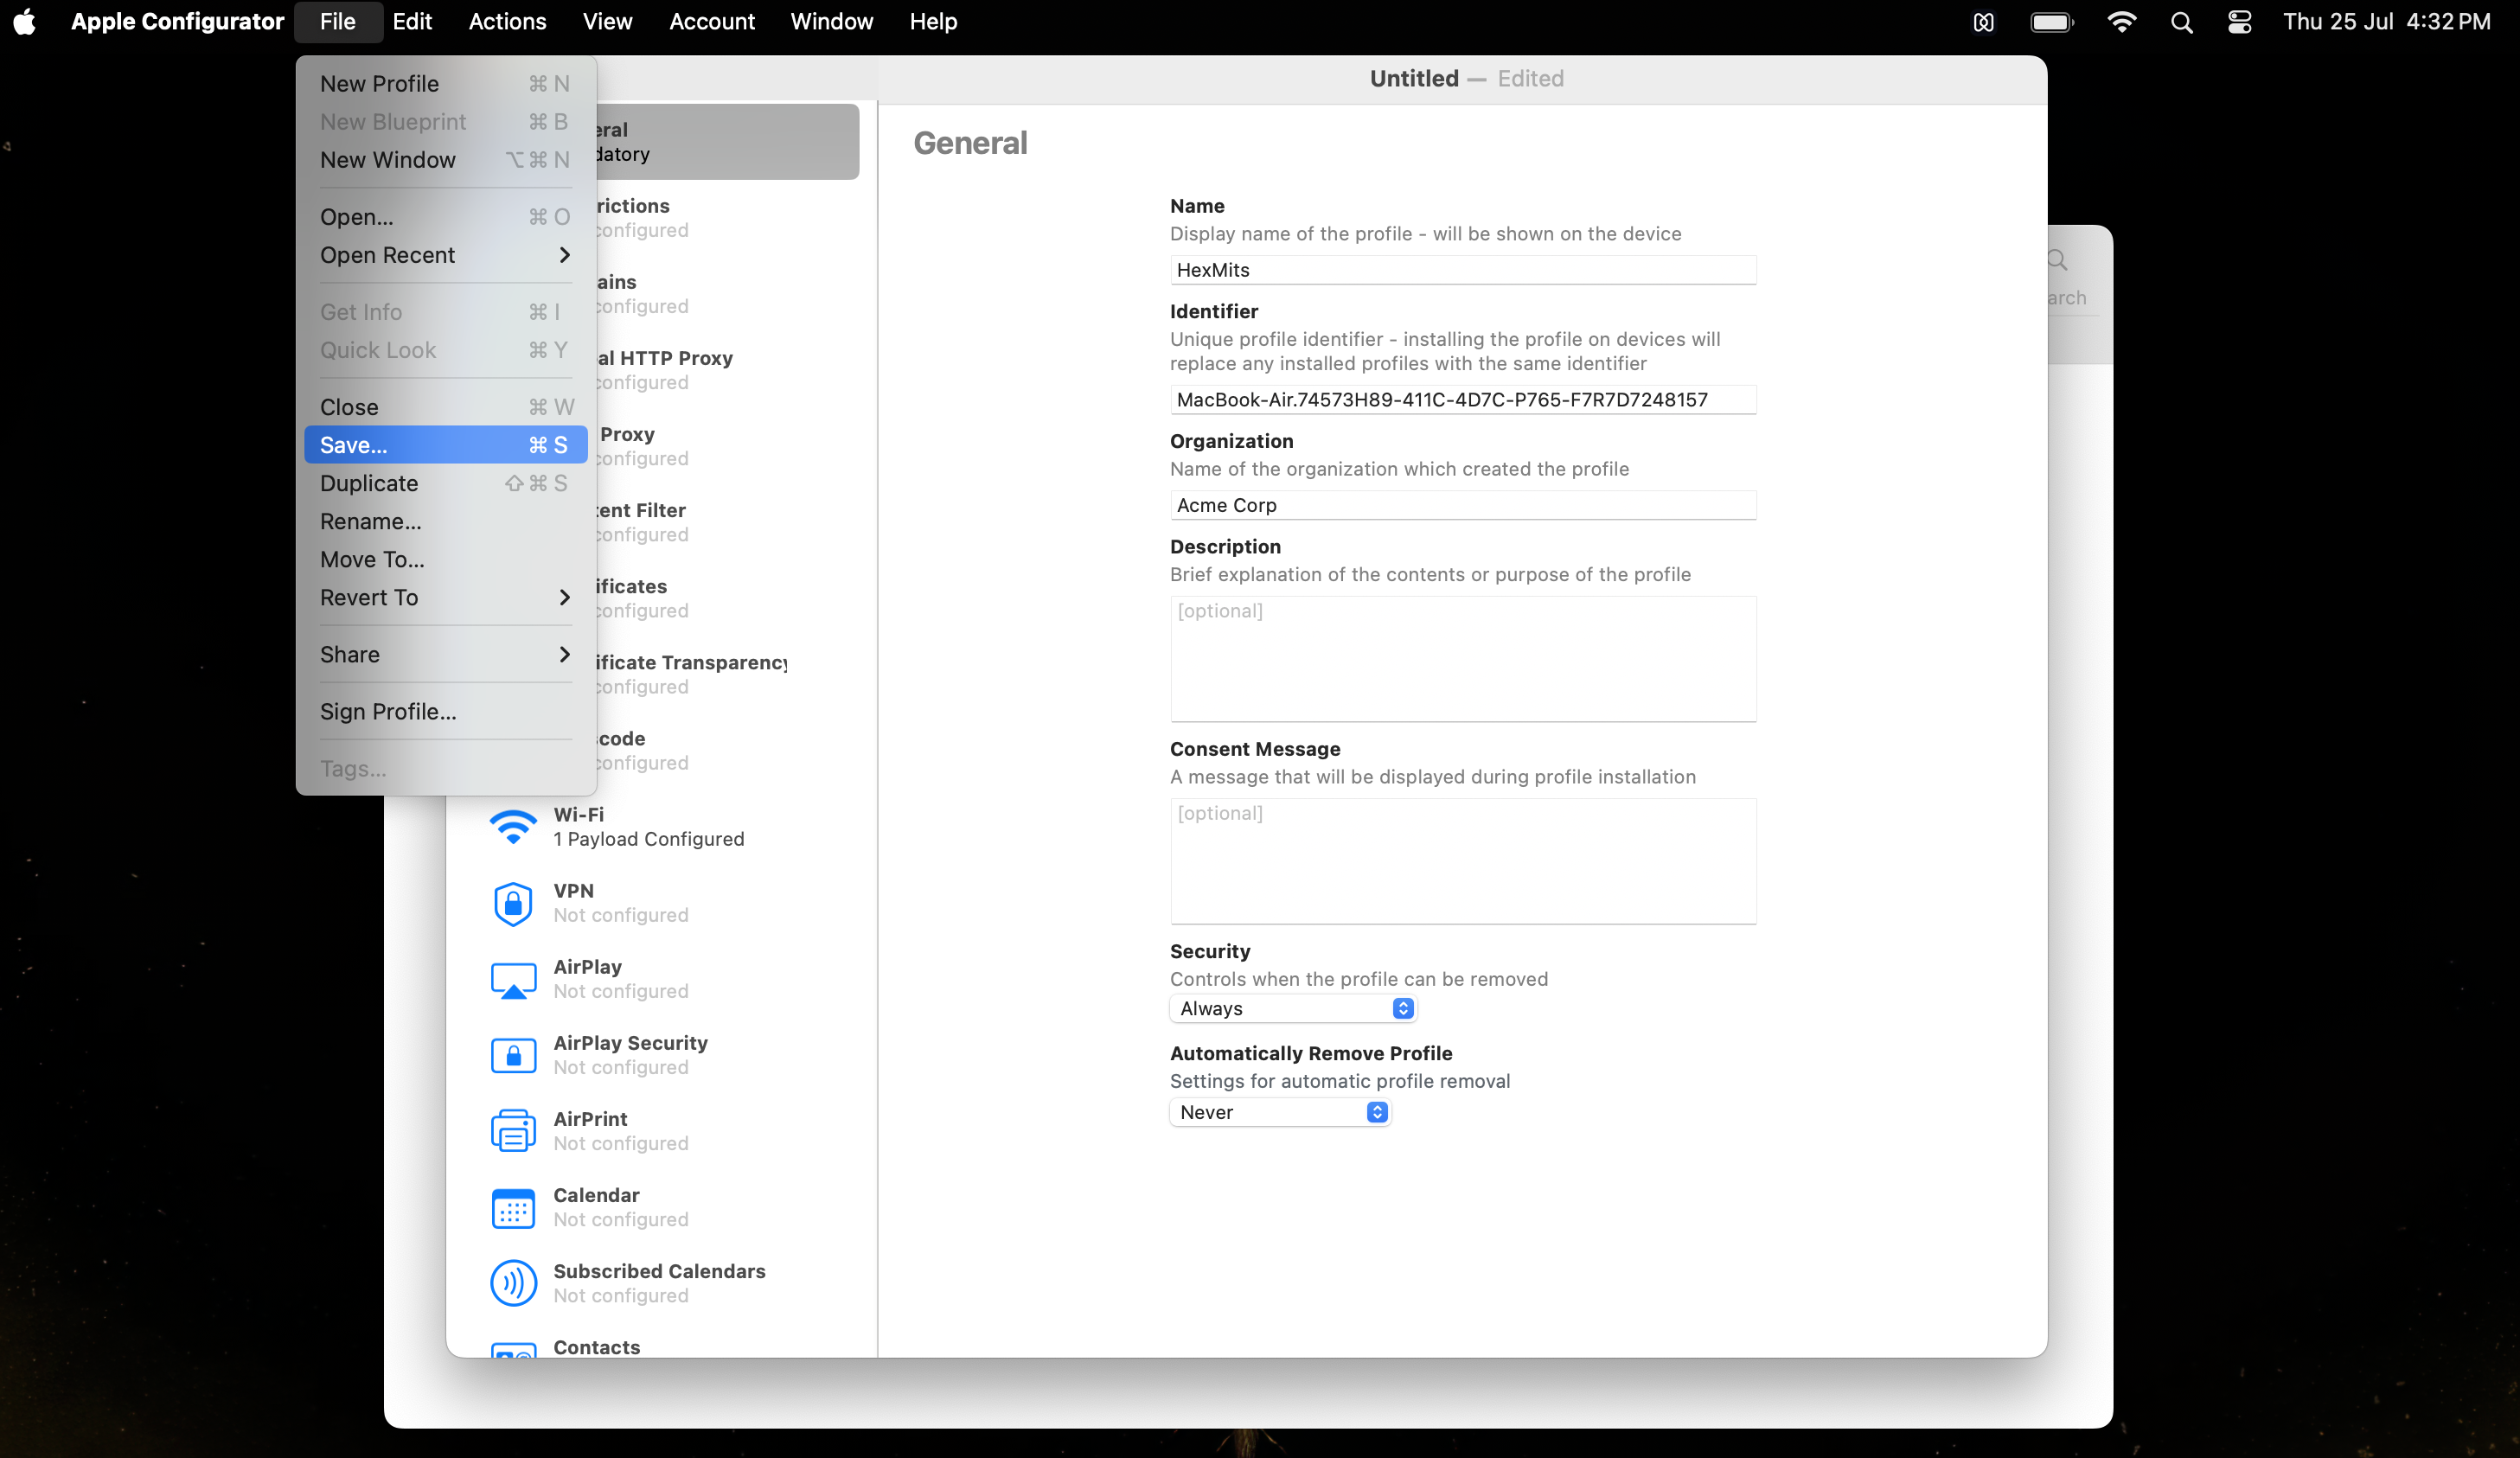Image resolution: width=2520 pixels, height=1458 pixels.
Task: Open the Account menu
Action: point(712,21)
